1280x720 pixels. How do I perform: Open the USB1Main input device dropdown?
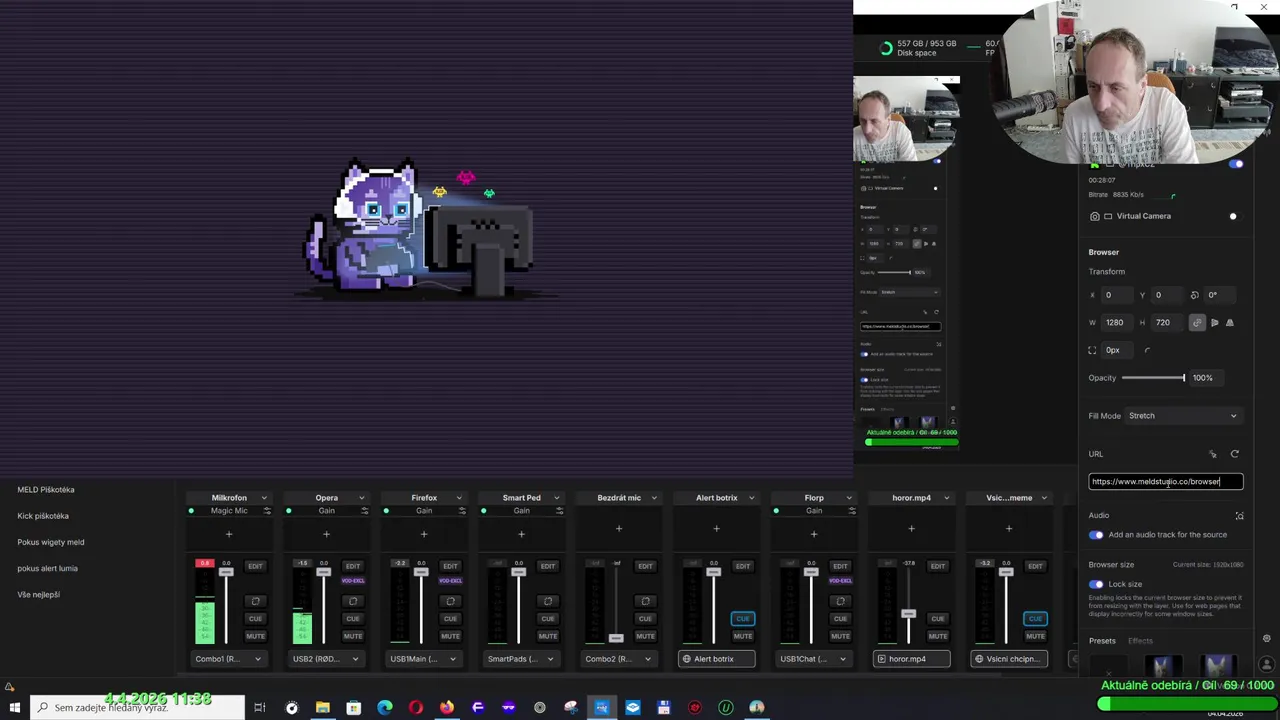point(424,659)
